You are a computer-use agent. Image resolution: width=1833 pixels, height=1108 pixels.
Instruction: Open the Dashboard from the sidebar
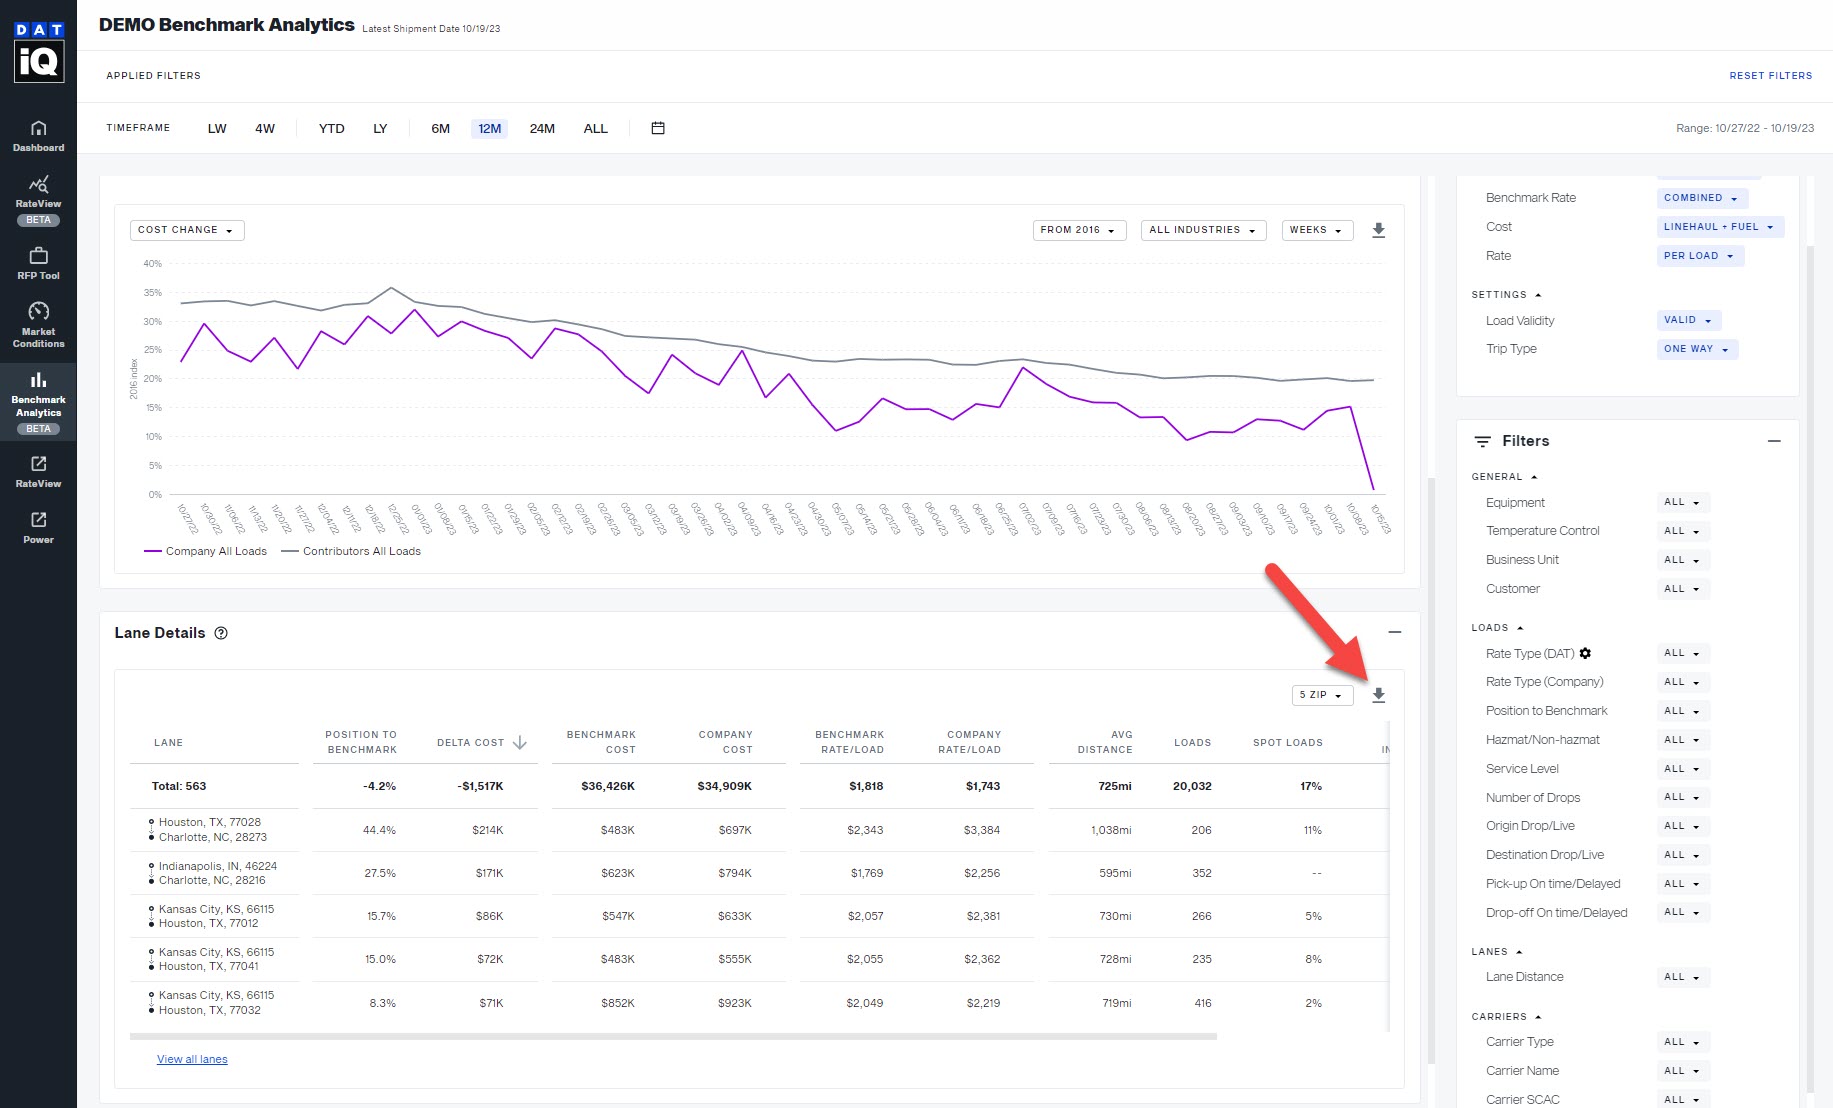click(38, 135)
